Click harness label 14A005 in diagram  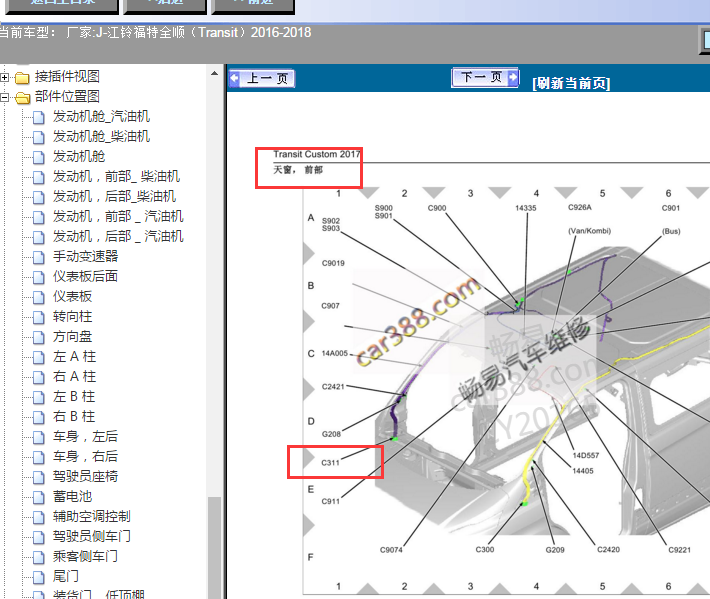click(x=335, y=353)
